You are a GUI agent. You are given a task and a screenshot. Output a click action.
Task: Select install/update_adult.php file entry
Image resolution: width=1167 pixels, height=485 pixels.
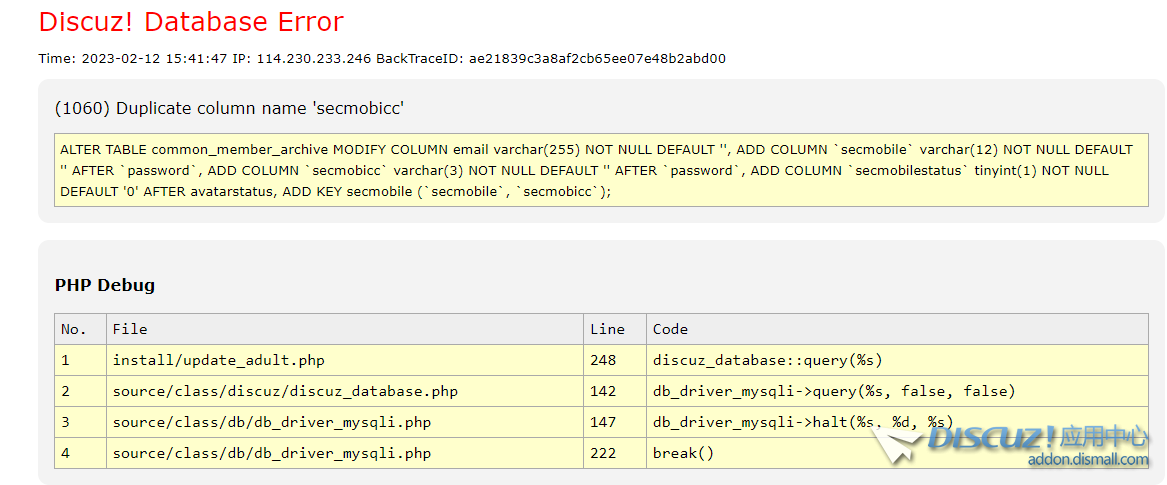[218, 360]
